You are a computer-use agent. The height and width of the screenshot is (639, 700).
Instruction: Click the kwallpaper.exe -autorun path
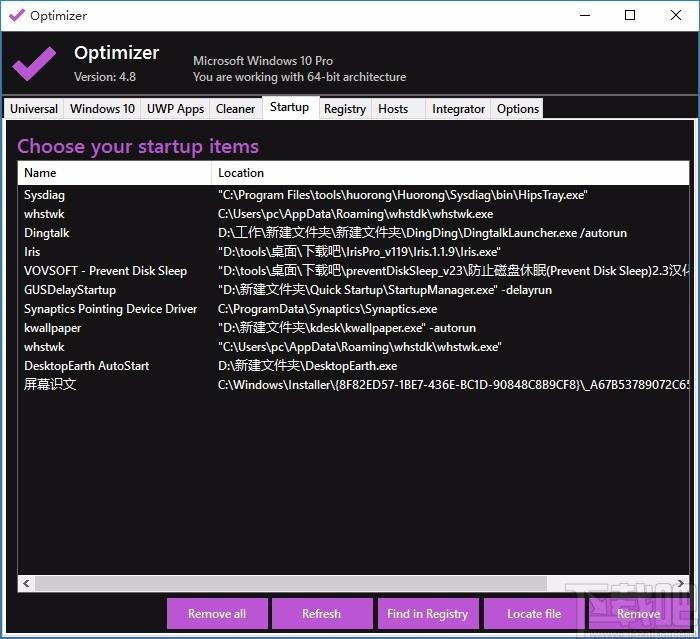(x=347, y=328)
